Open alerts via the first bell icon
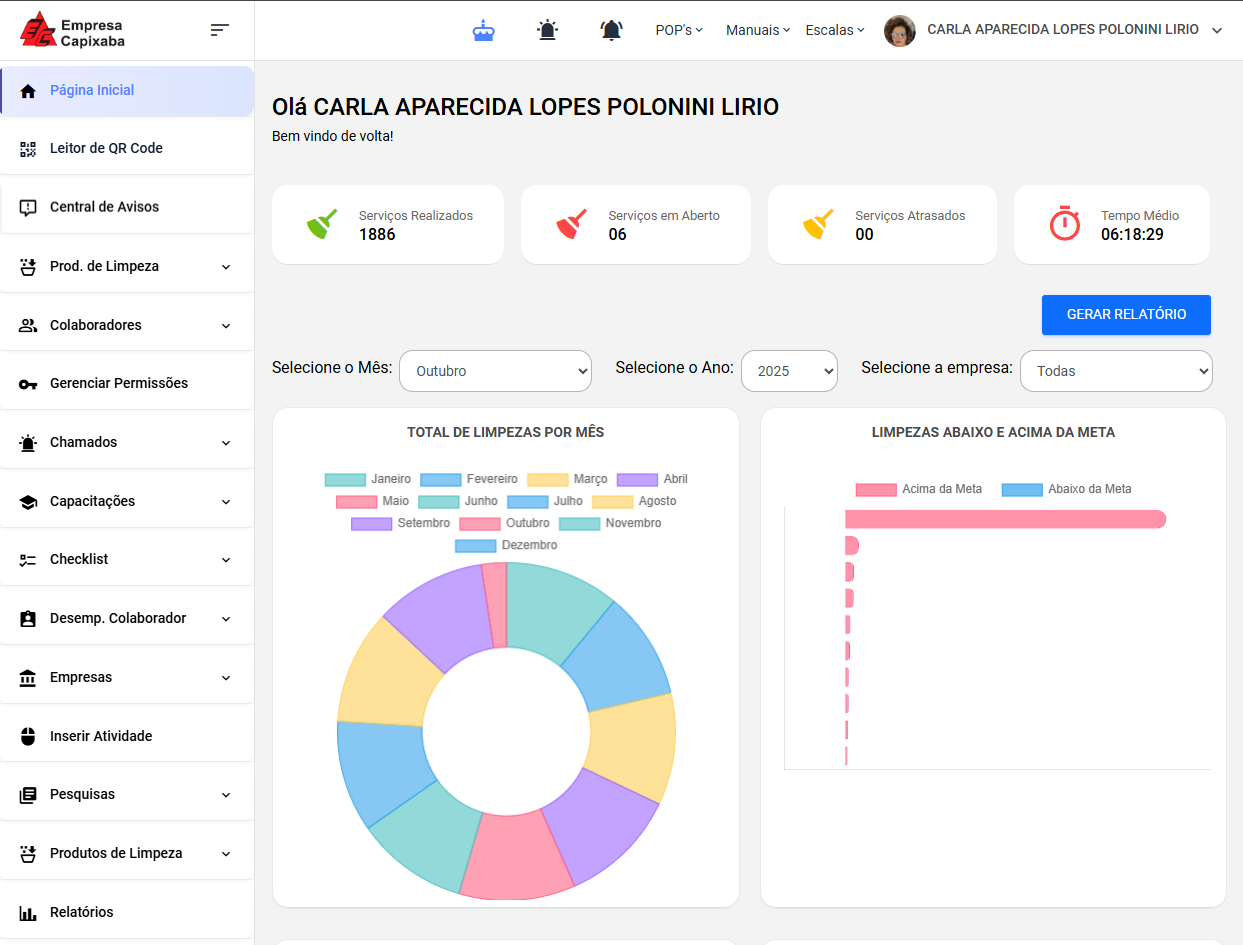The image size is (1243, 945). click(548, 30)
